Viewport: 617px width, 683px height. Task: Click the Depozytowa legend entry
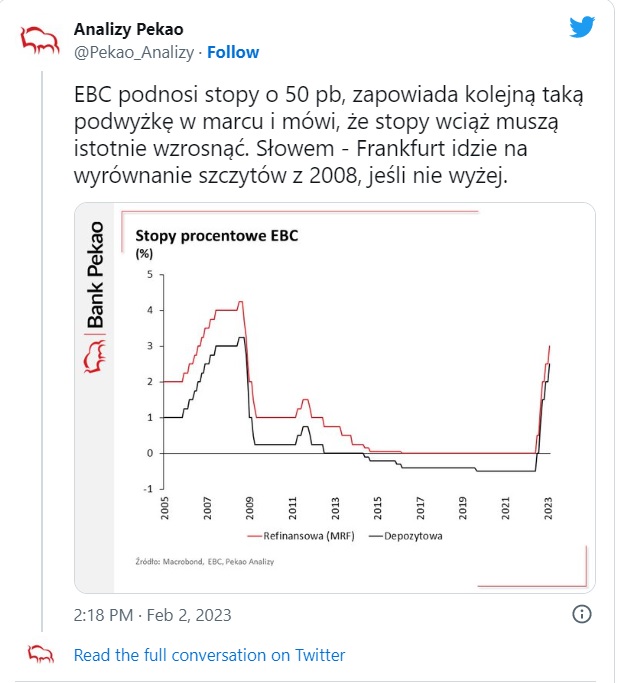coord(406,536)
